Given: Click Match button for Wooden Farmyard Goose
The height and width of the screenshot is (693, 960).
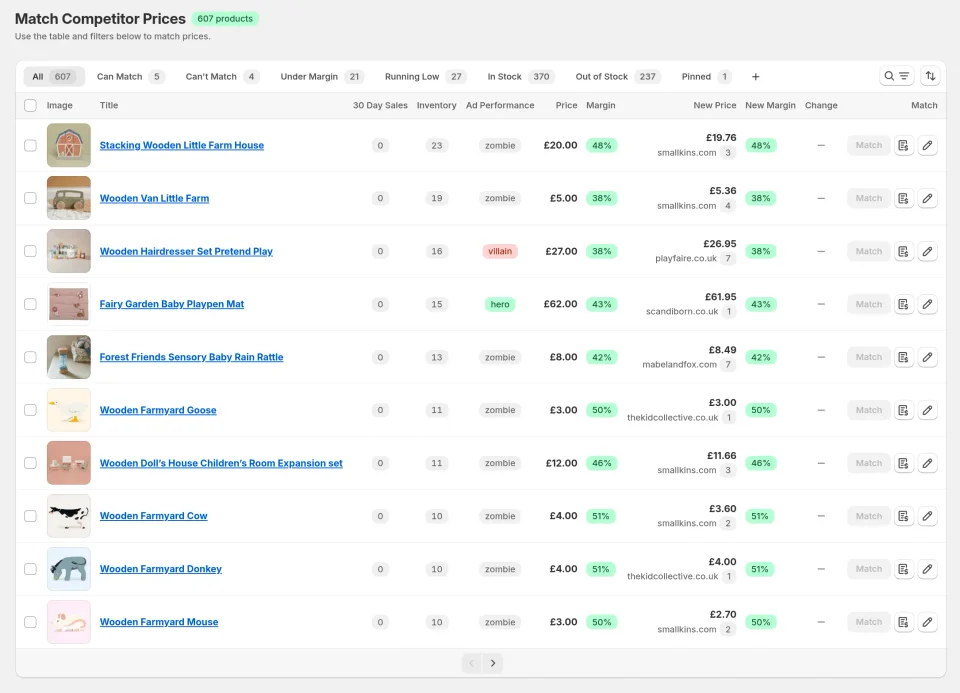Looking at the screenshot, I should (x=869, y=410).
